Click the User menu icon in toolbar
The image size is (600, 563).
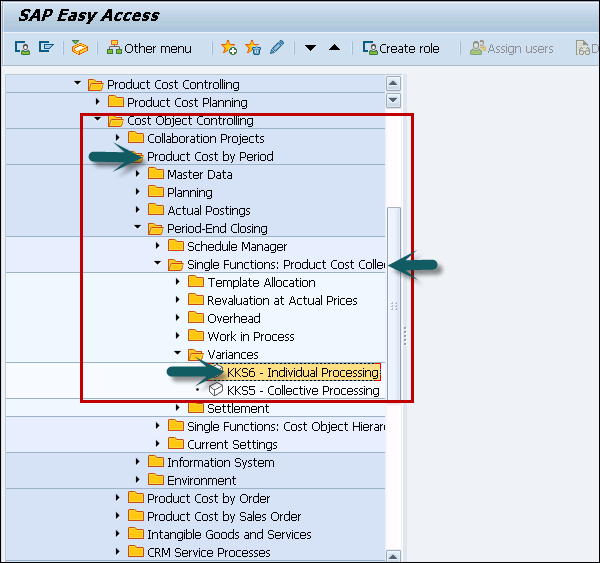(23, 48)
